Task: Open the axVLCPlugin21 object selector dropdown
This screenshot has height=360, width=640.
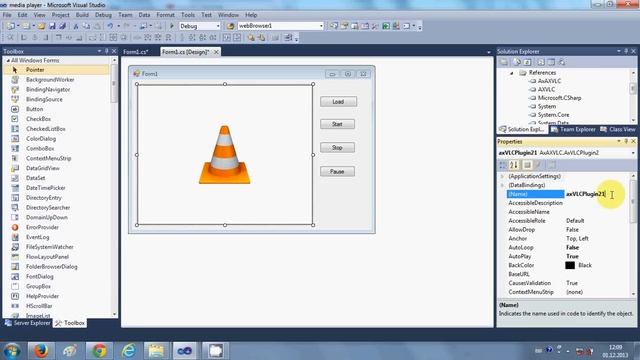Action: 633,153
